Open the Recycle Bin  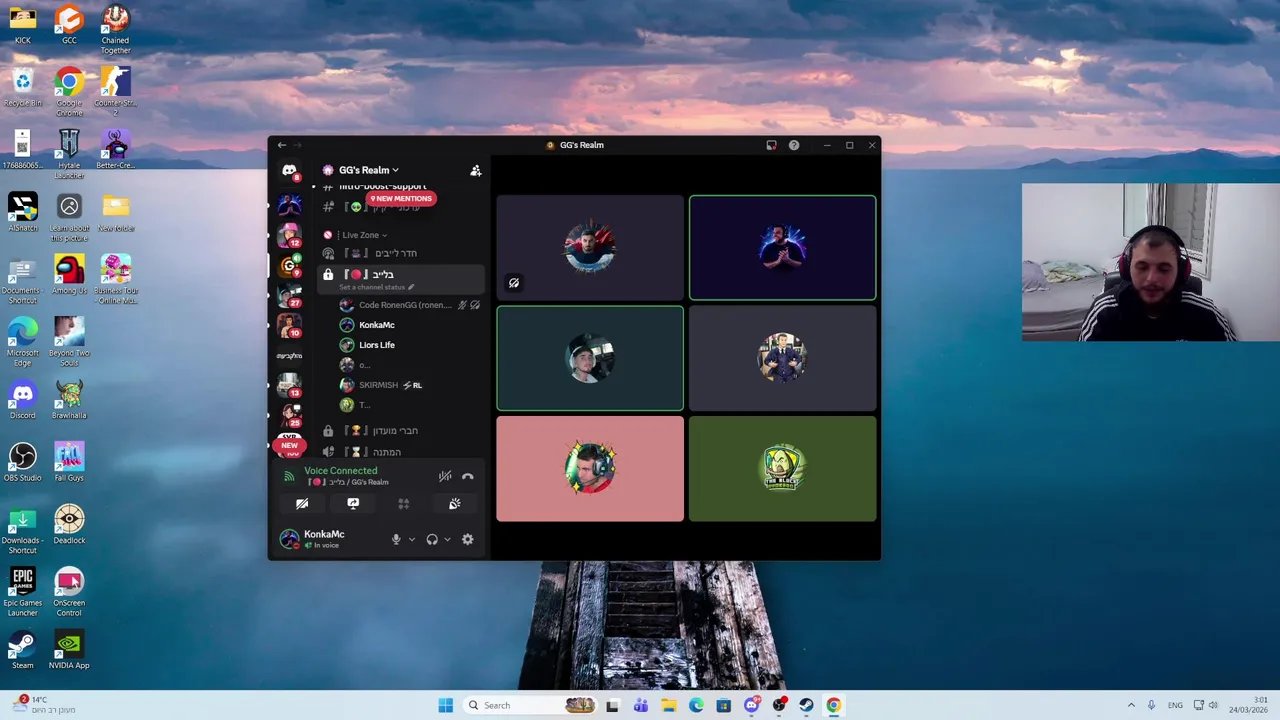click(x=23, y=87)
